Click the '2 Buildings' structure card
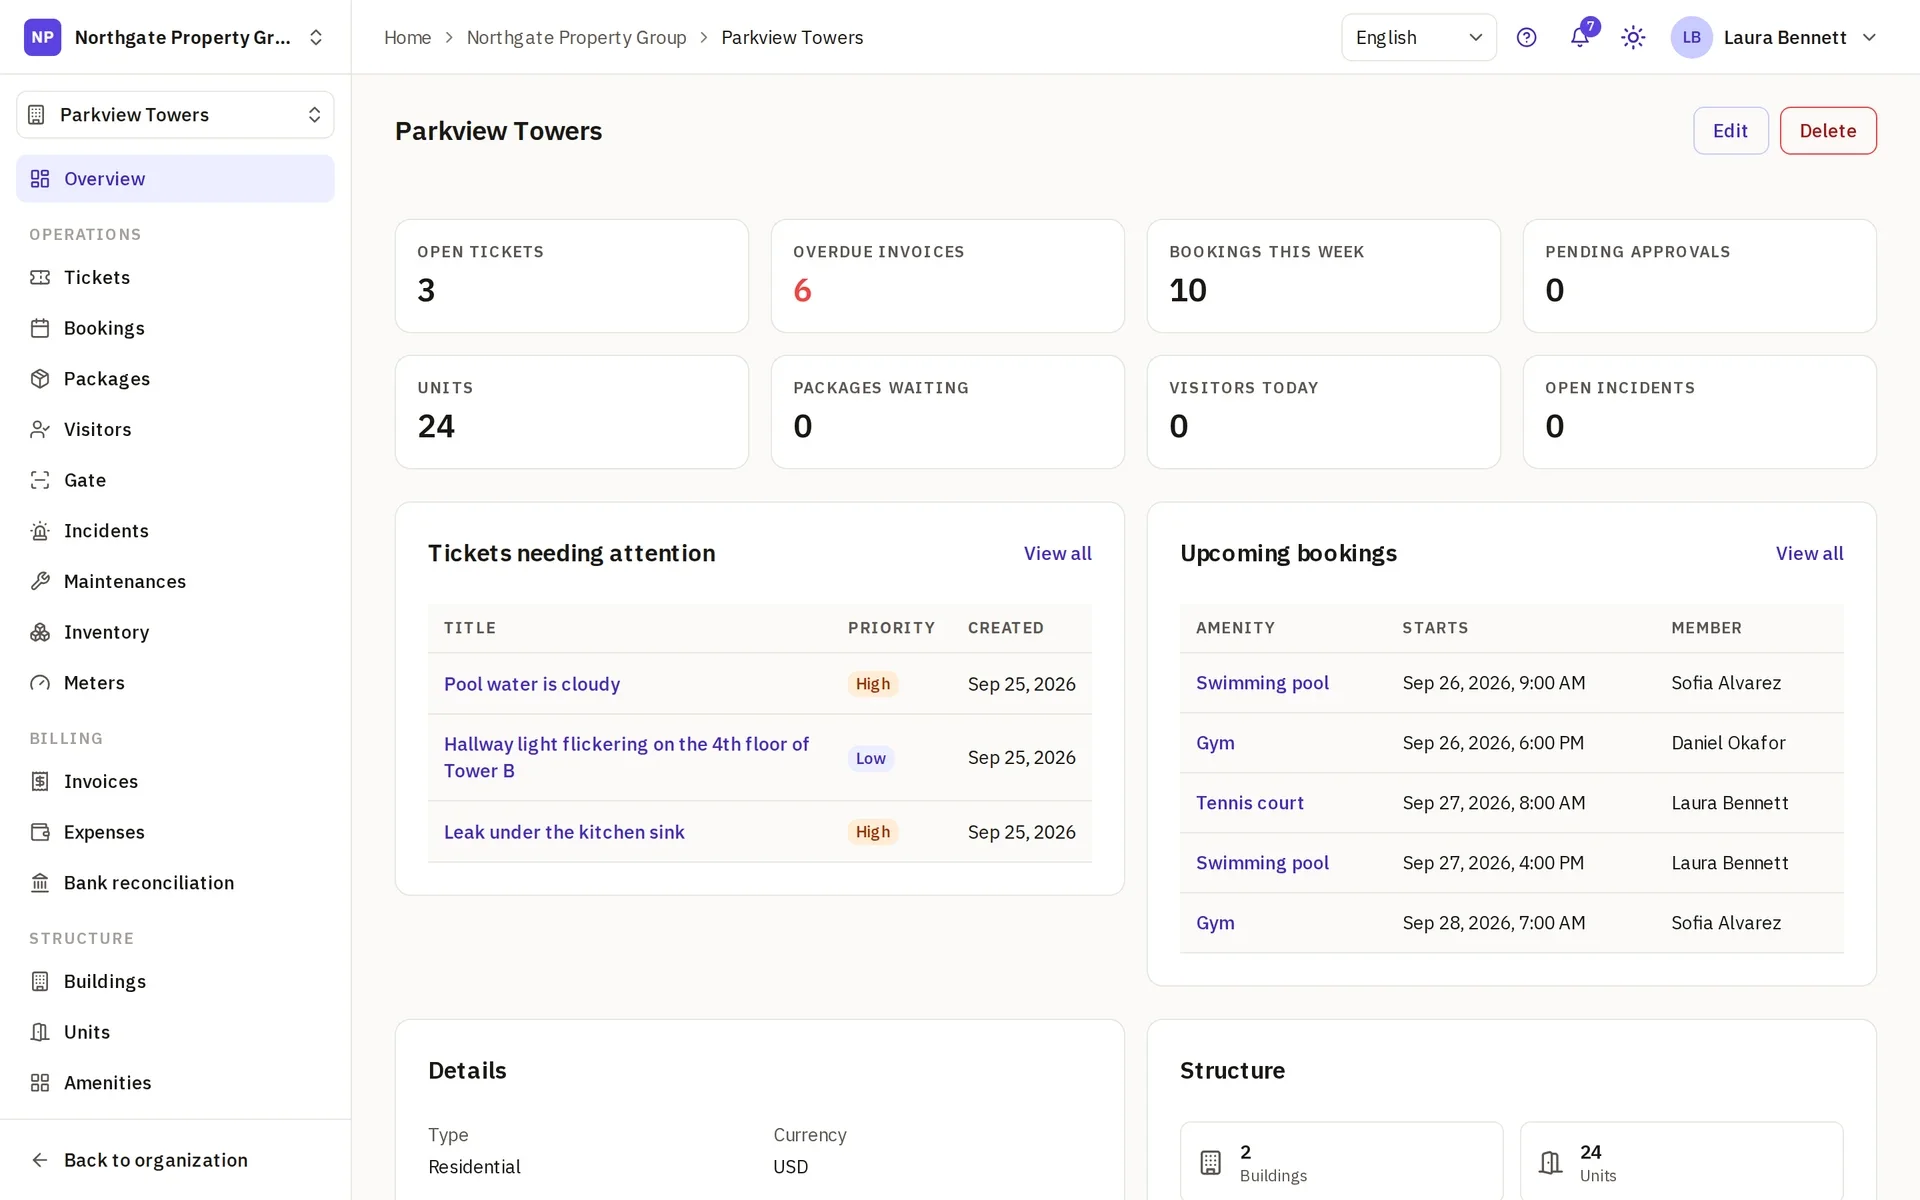1920x1200 pixels. click(x=1341, y=1161)
